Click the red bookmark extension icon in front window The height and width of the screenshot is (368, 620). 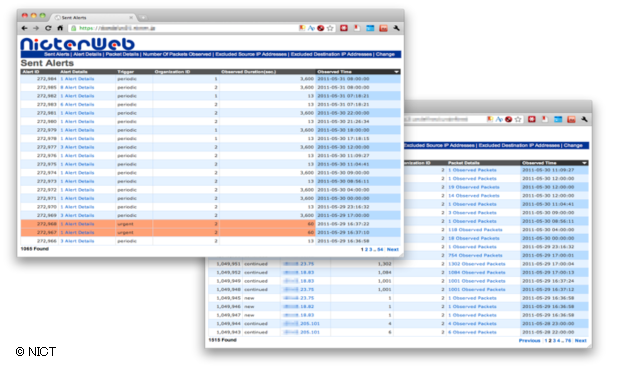357,28
